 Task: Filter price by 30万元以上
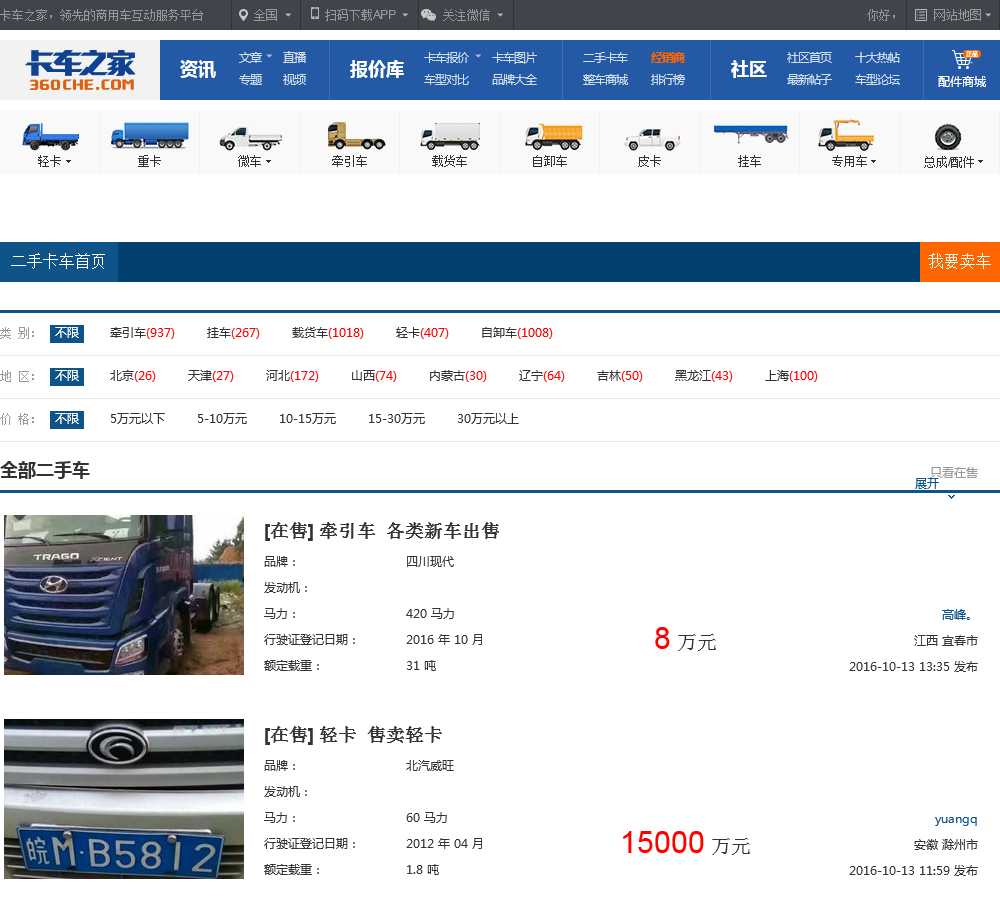[x=488, y=419]
